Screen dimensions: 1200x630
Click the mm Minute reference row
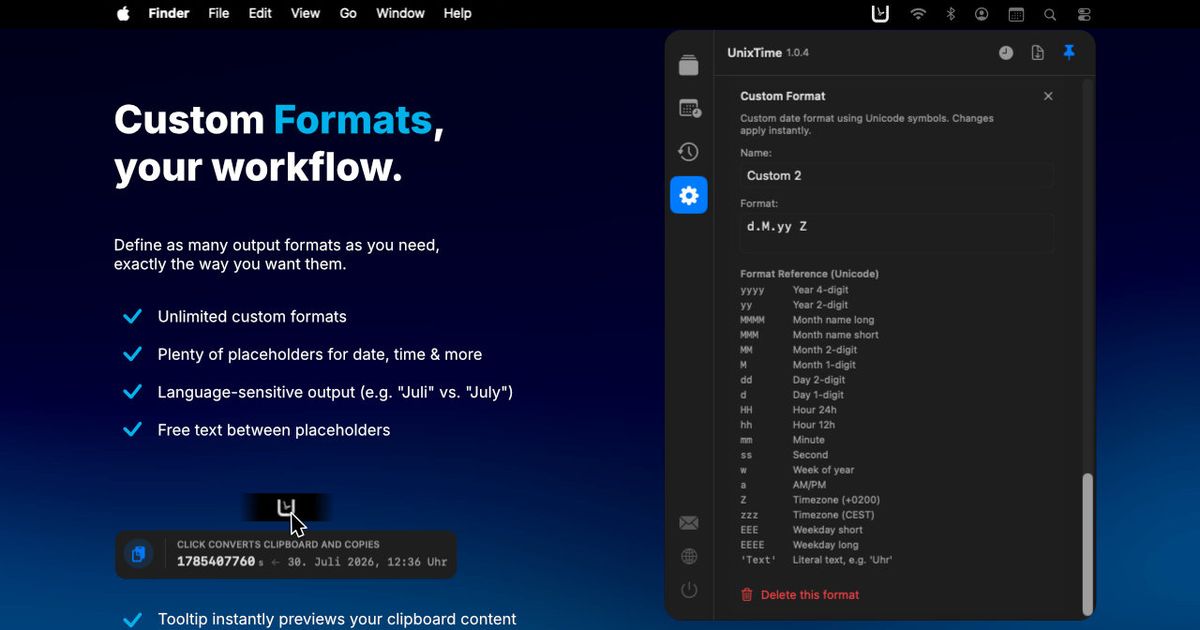[x=782, y=440]
